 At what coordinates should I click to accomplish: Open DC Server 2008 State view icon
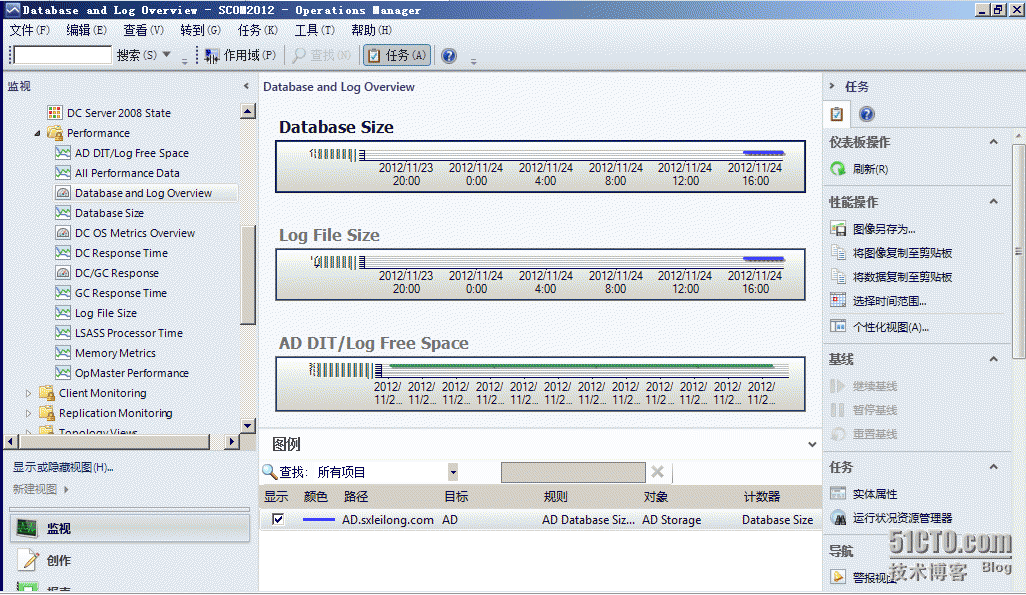pyautogui.click(x=55, y=113)
